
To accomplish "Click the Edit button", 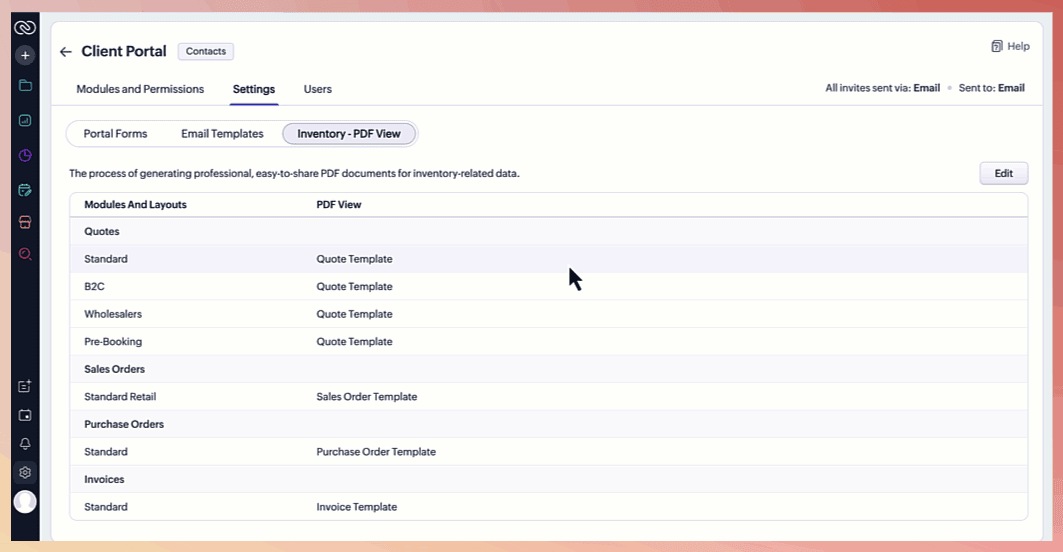I will 1003,173.
